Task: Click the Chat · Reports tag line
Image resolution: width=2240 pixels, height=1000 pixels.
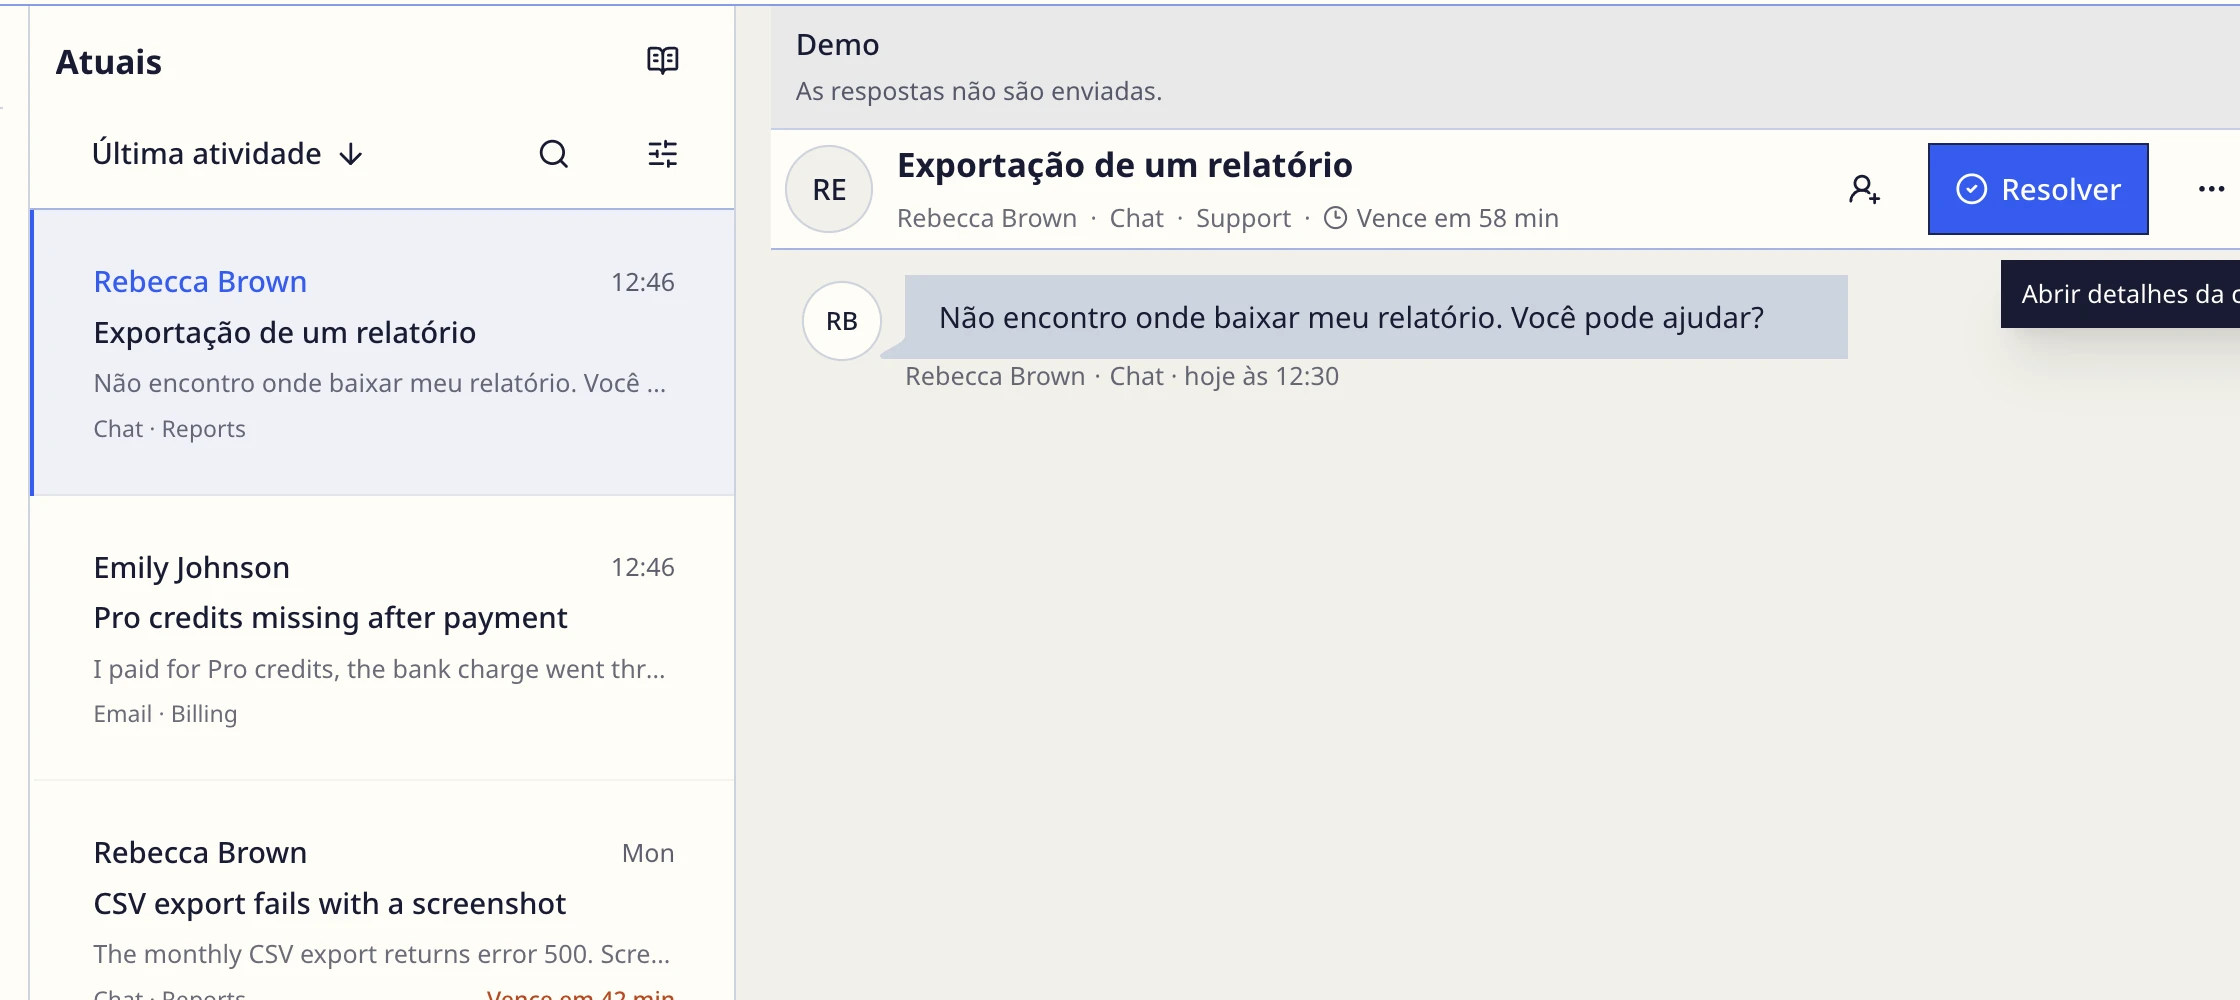Action: [x=169, y=429]
